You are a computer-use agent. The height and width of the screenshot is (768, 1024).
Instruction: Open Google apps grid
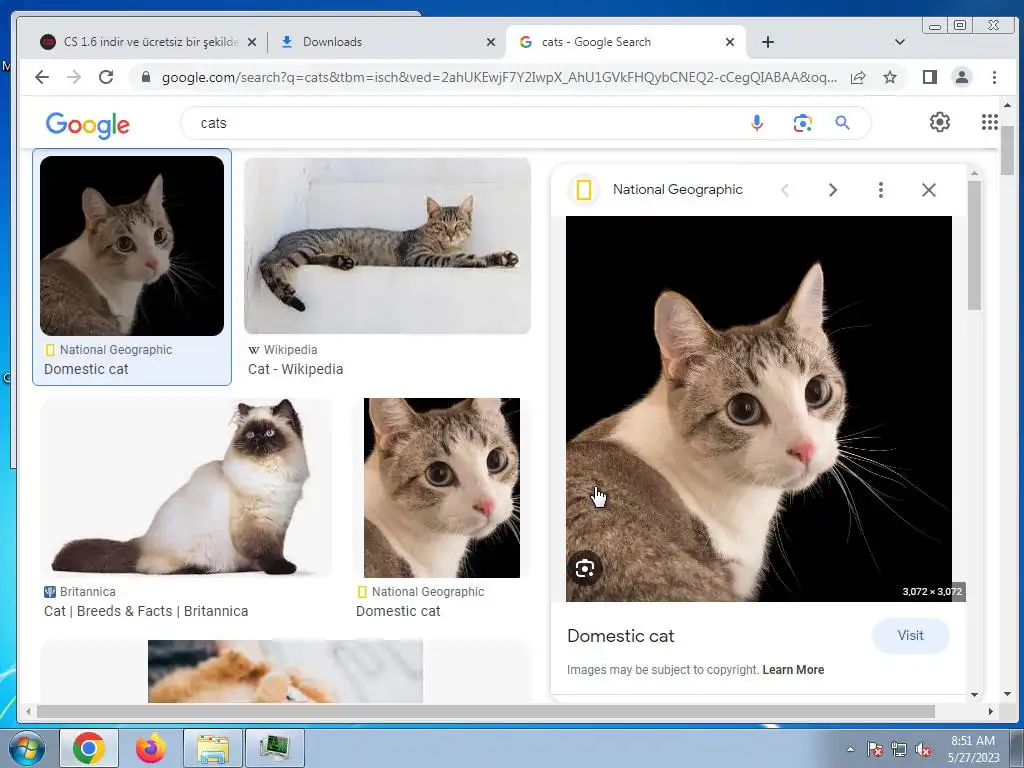[989, 122]
